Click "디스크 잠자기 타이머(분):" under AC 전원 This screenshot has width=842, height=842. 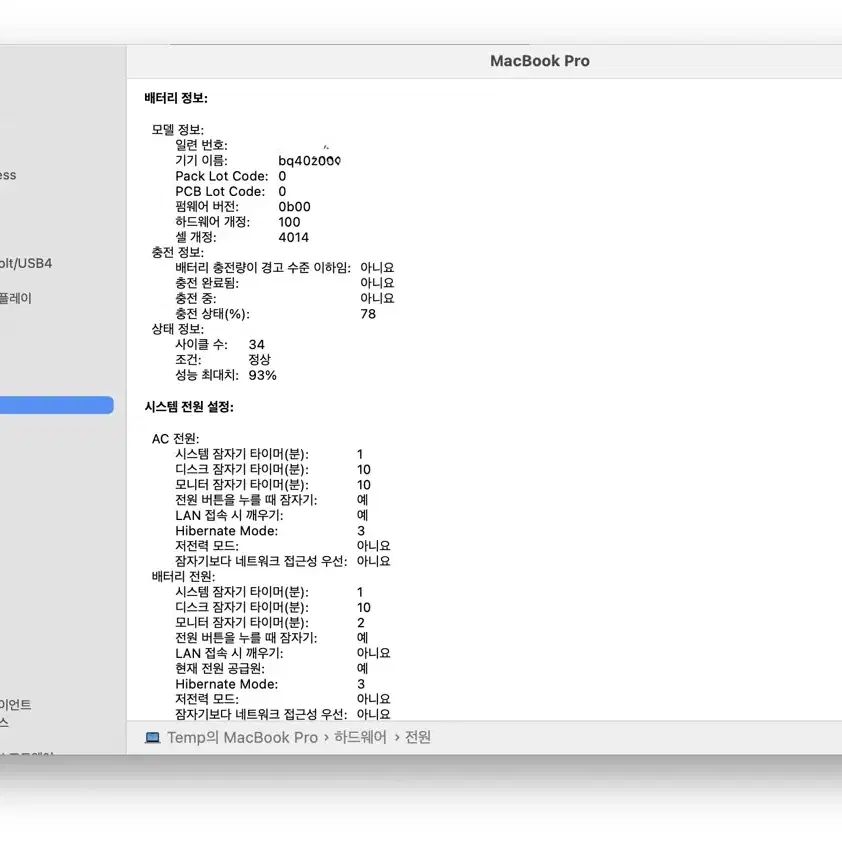click(x=242, y=469)
